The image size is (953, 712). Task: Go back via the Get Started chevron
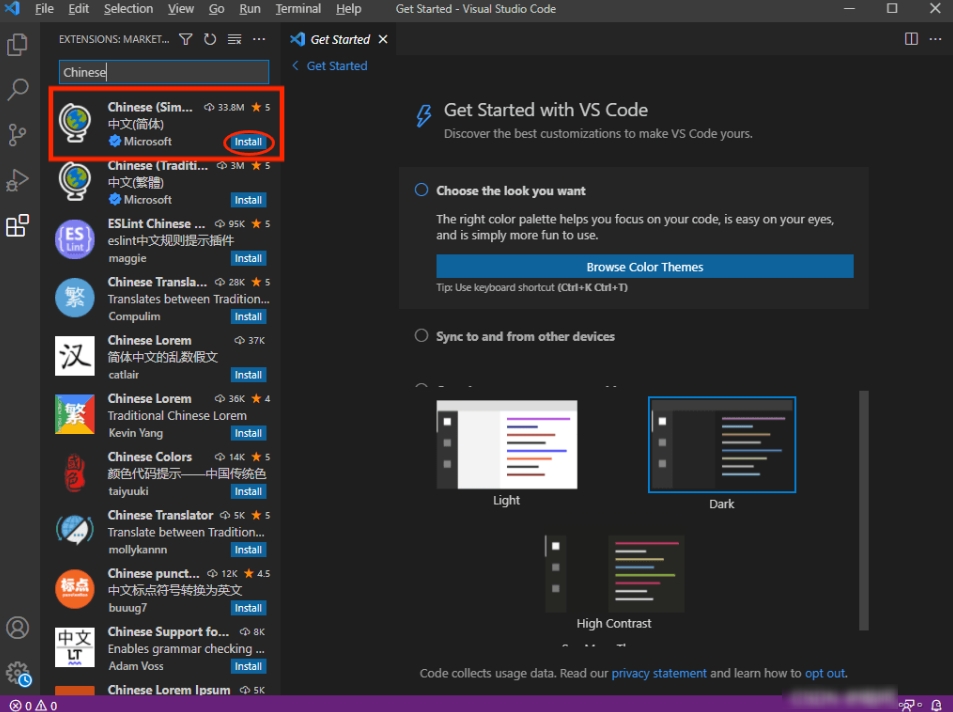[295, 66]
